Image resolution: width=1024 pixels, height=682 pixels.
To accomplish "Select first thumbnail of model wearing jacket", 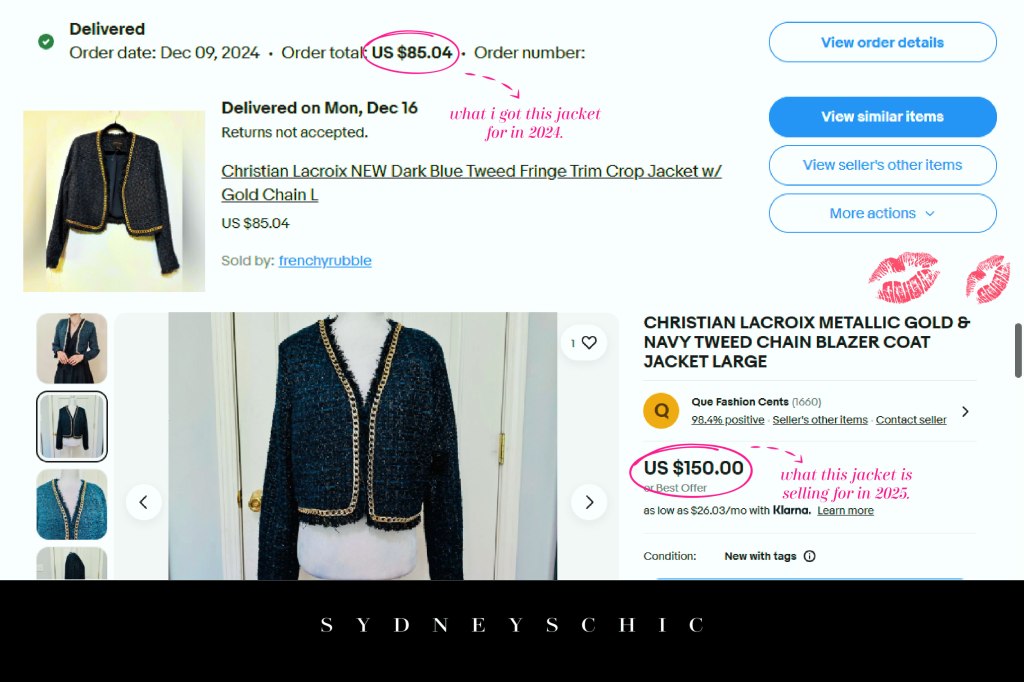I will click(72, 348).
